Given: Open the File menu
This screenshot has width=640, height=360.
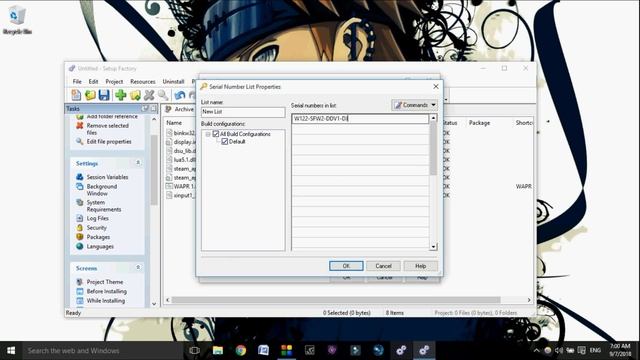Looking at the screenshot, I should point(77,82).
